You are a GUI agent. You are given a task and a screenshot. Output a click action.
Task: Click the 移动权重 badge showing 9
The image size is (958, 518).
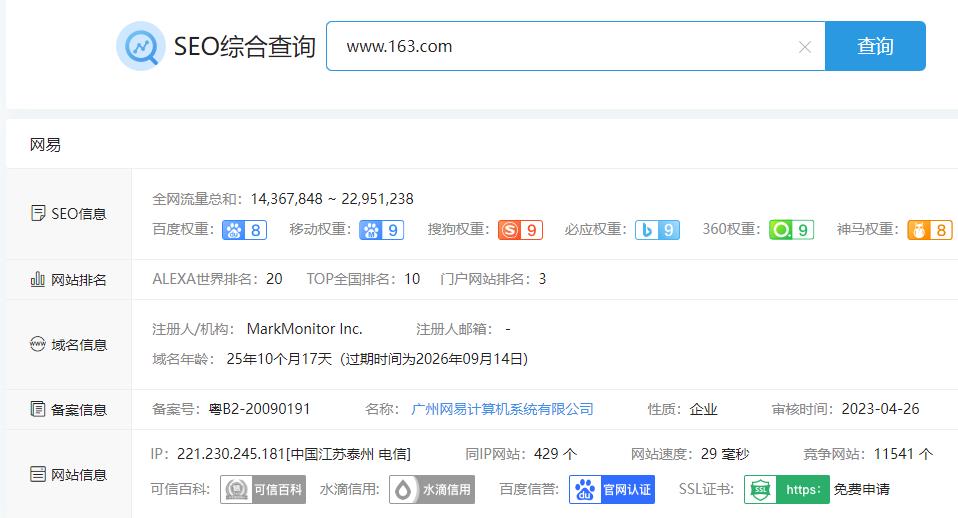381,230
